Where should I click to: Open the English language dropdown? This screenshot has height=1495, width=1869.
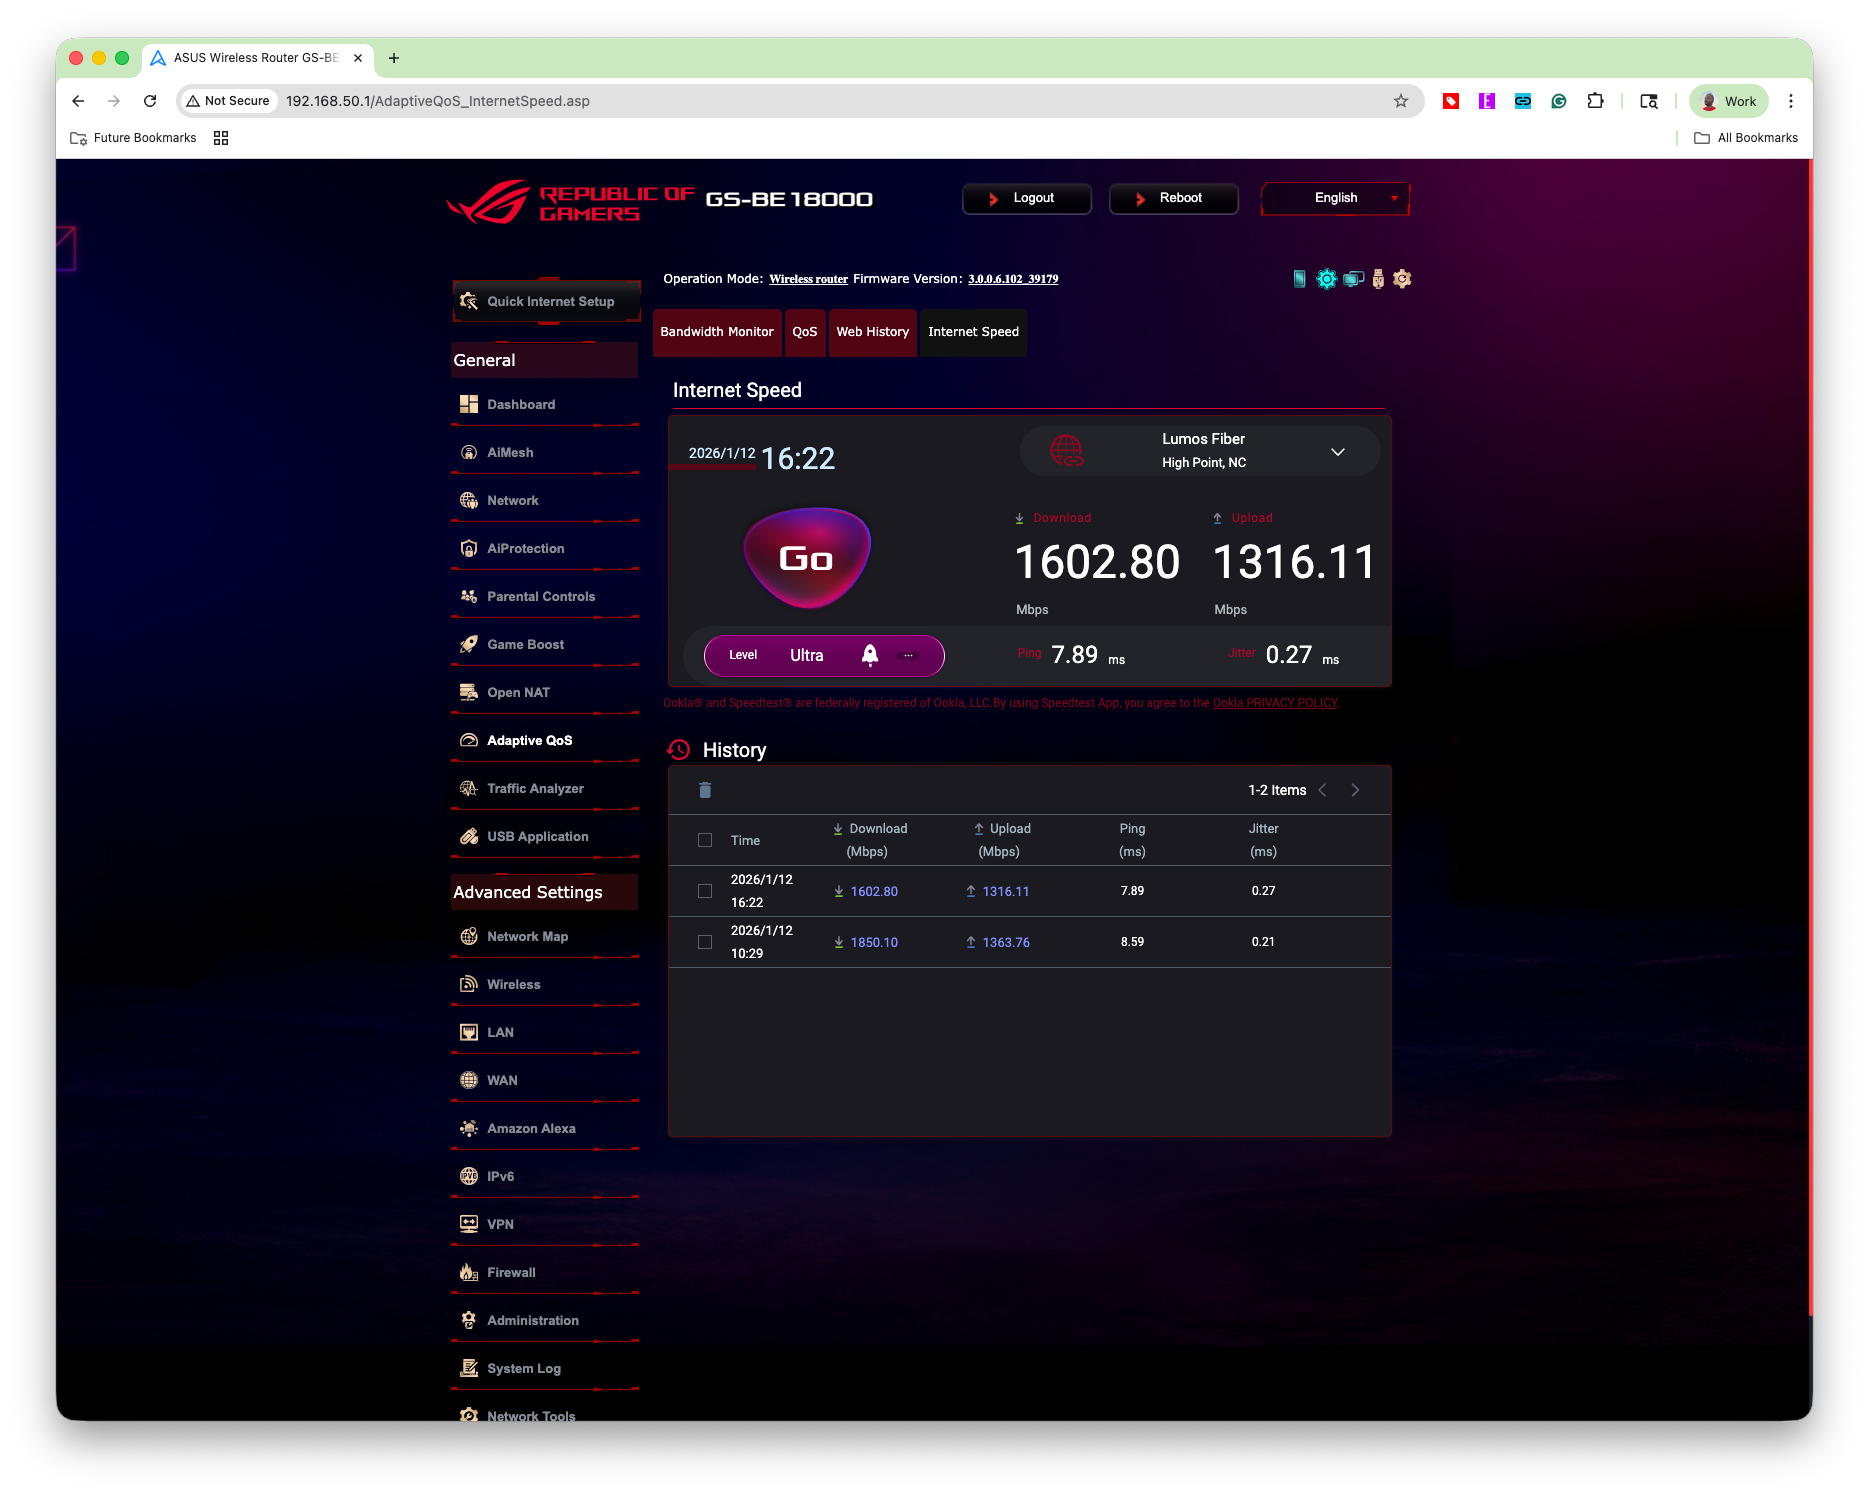click(x=1335, y=198)
